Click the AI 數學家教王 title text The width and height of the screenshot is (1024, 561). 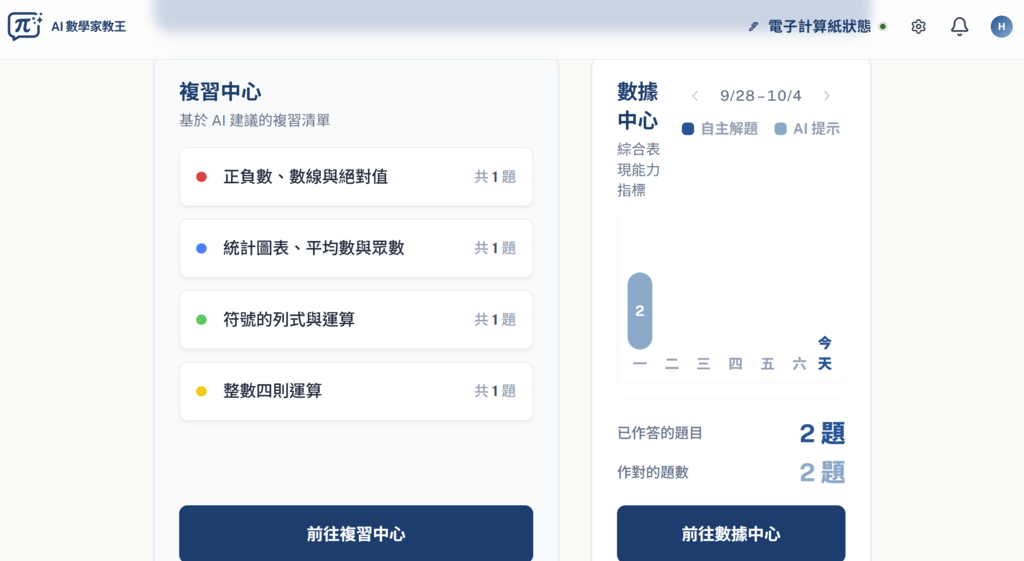click(88, 27)
